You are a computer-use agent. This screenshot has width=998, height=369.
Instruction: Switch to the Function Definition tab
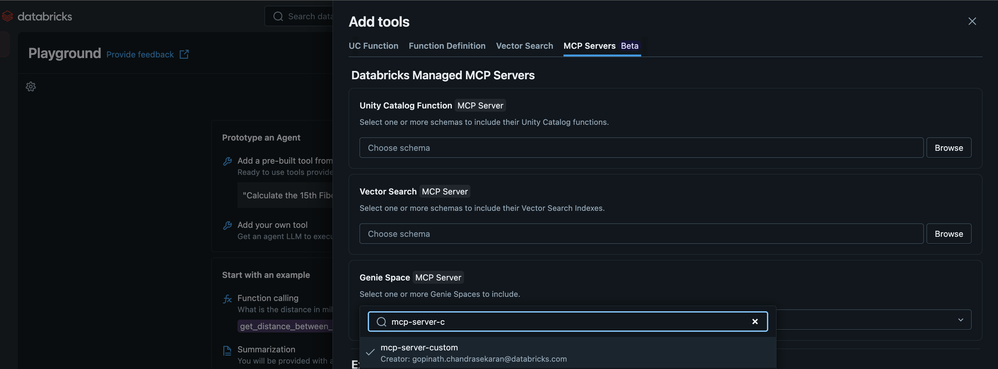point(447,46)
